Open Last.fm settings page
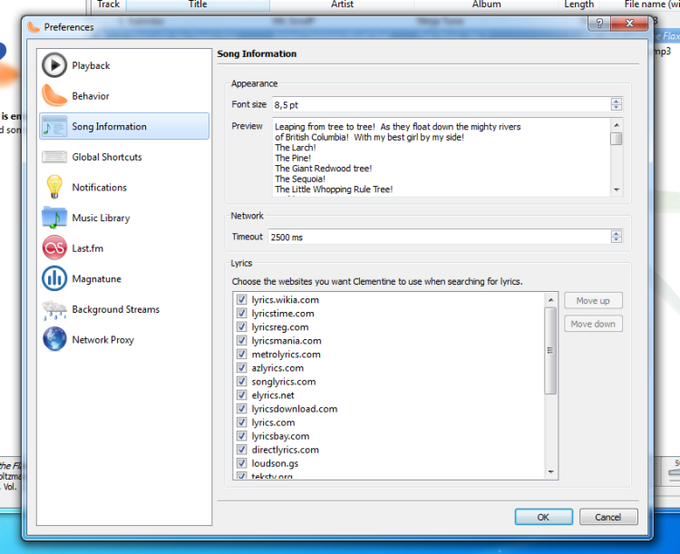The width and height of the screenshot is (680, 554). (124, 248)
